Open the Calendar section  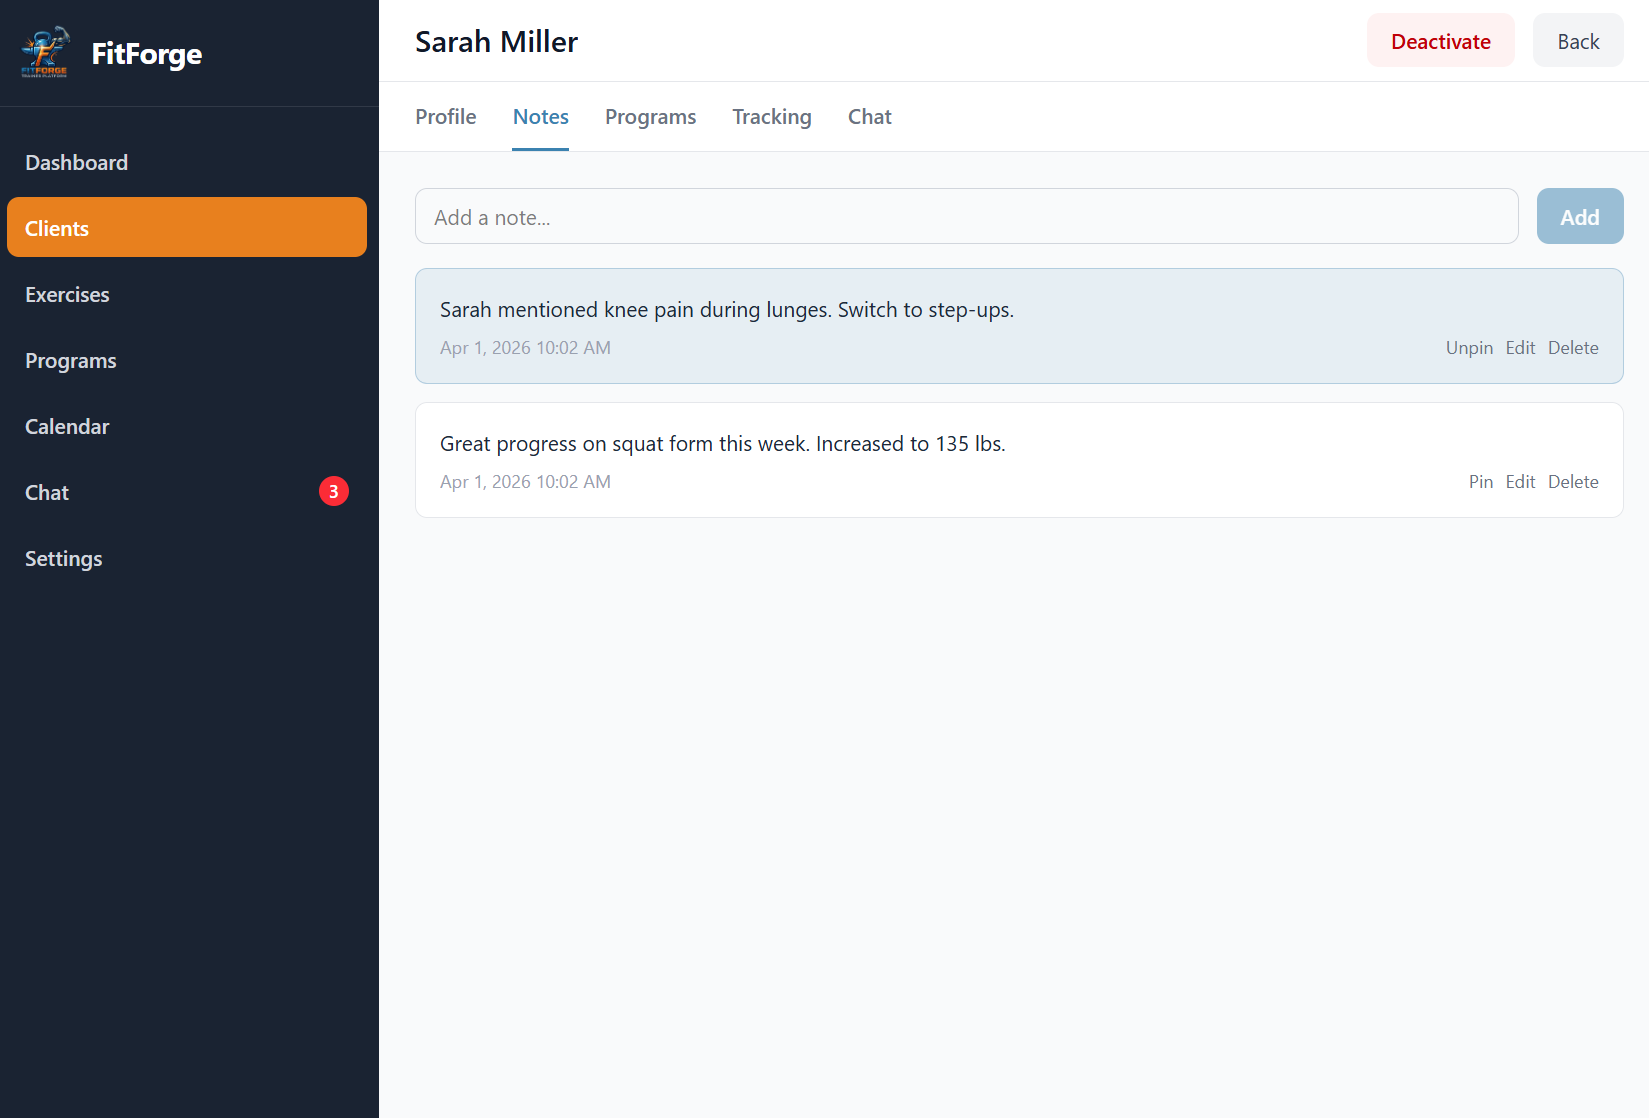tap(66, 426)
